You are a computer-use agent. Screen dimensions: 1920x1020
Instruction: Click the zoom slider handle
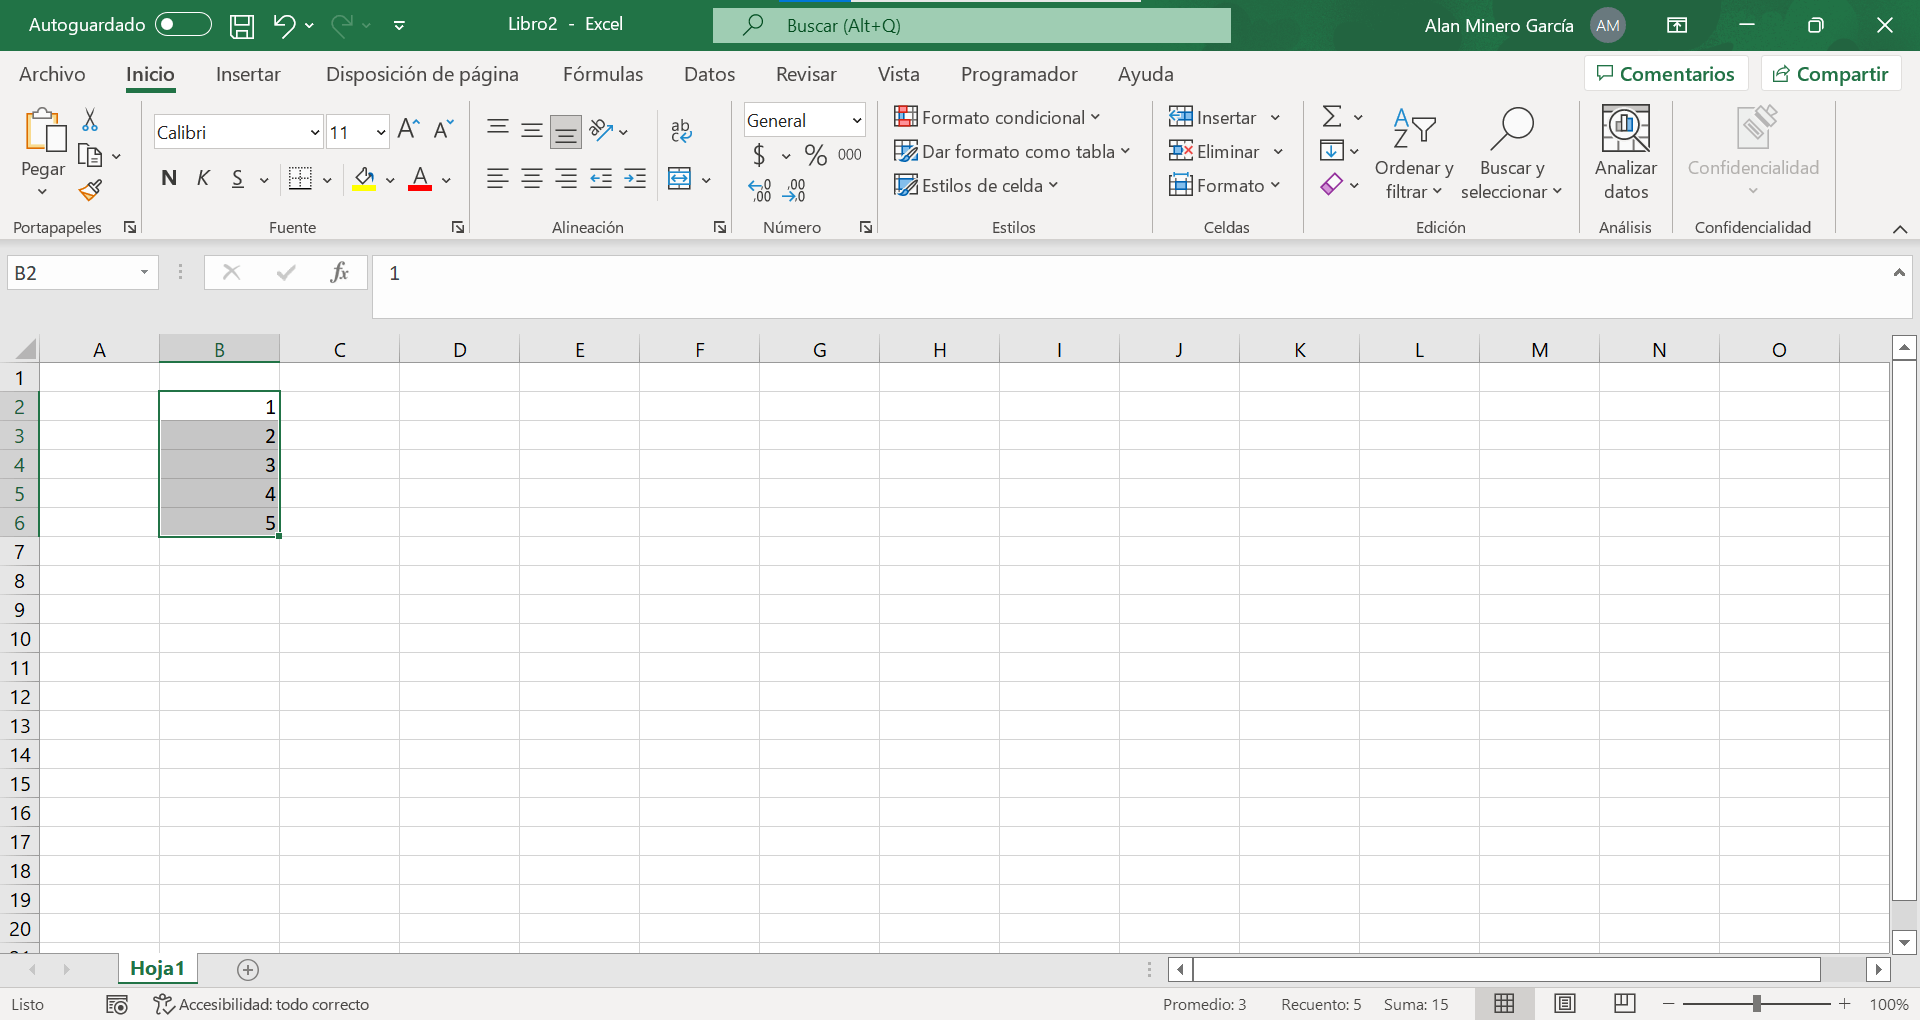(1756, 1004)
